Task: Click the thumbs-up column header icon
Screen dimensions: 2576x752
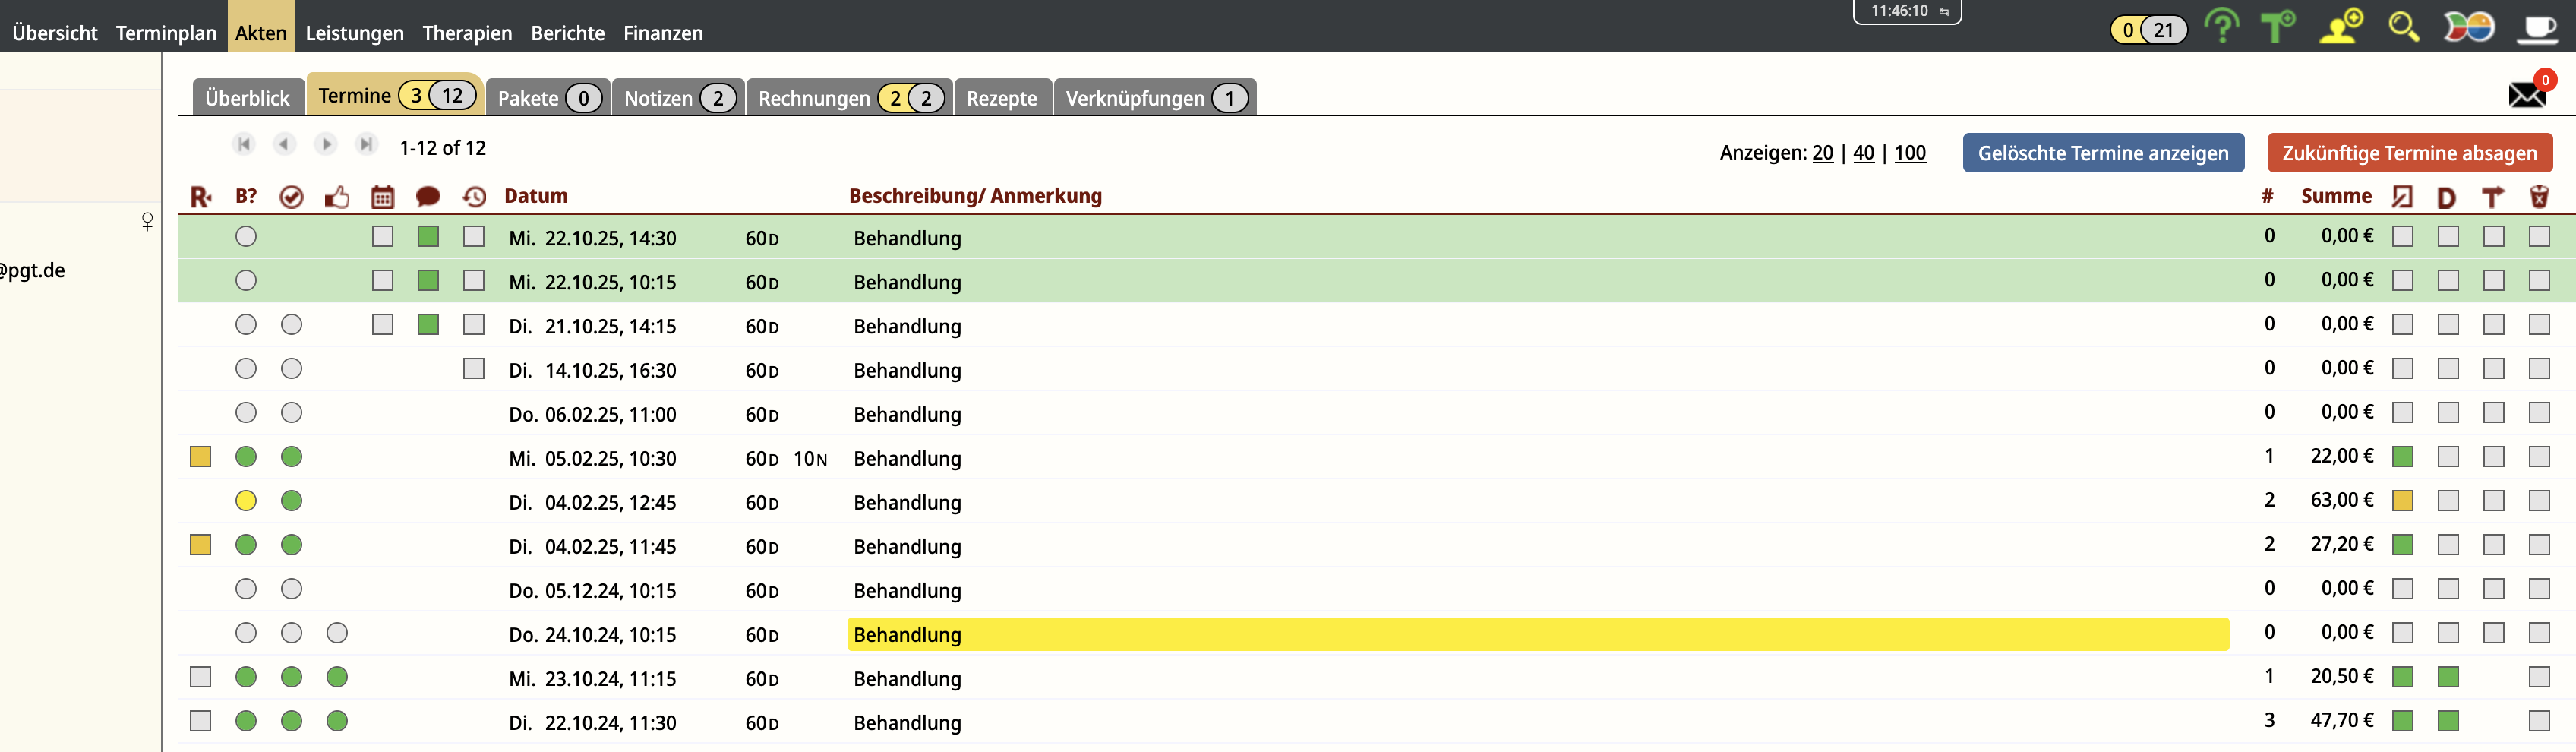Action: [x=337, y=196]
